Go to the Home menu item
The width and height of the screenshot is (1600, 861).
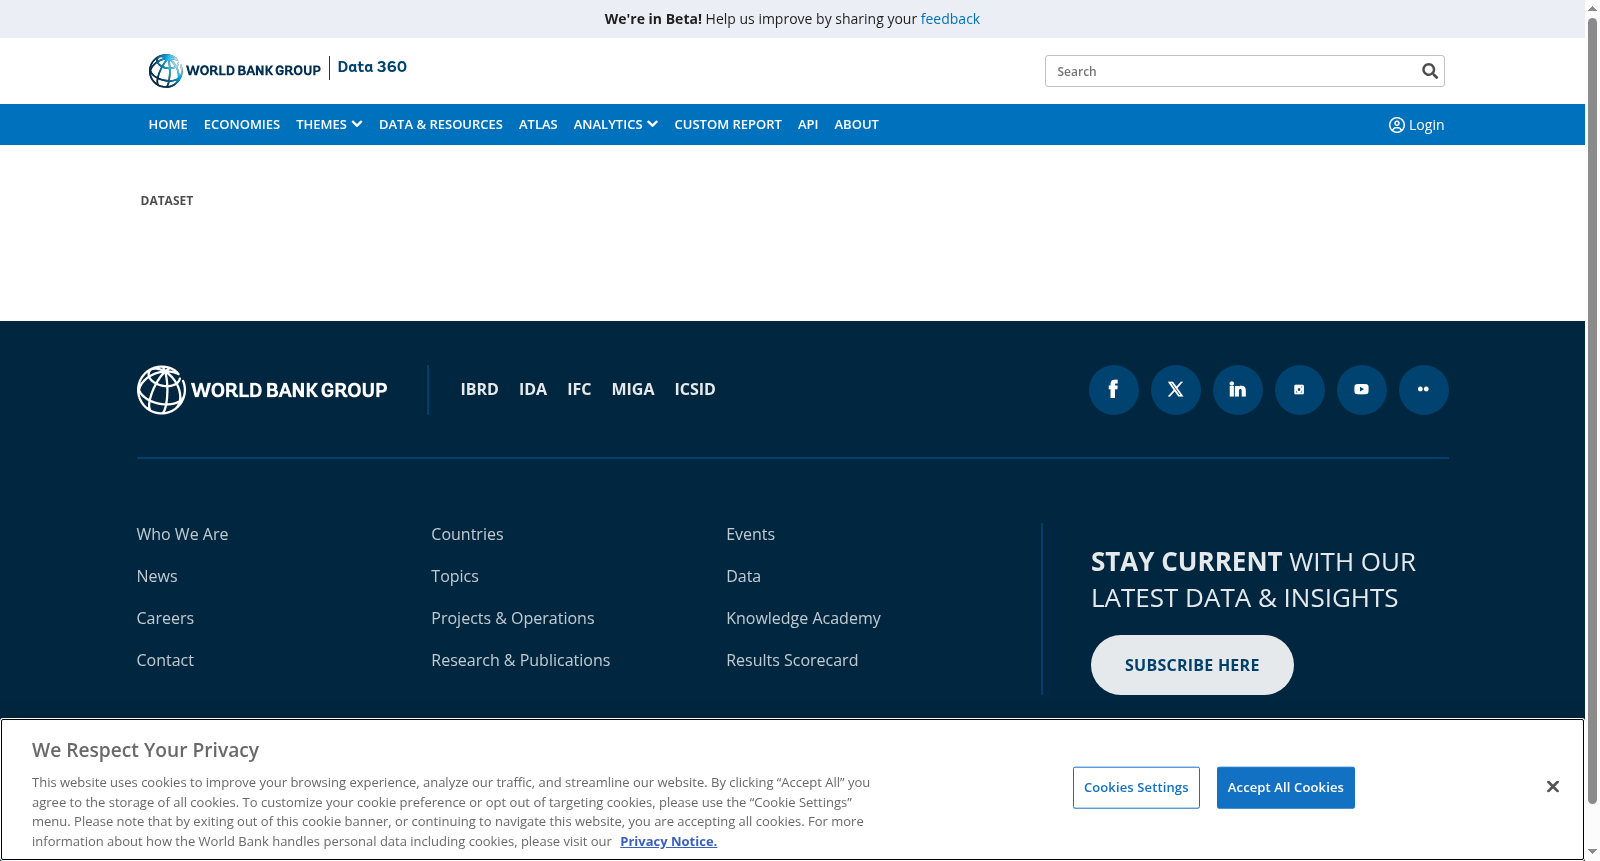tap(168, 125)
